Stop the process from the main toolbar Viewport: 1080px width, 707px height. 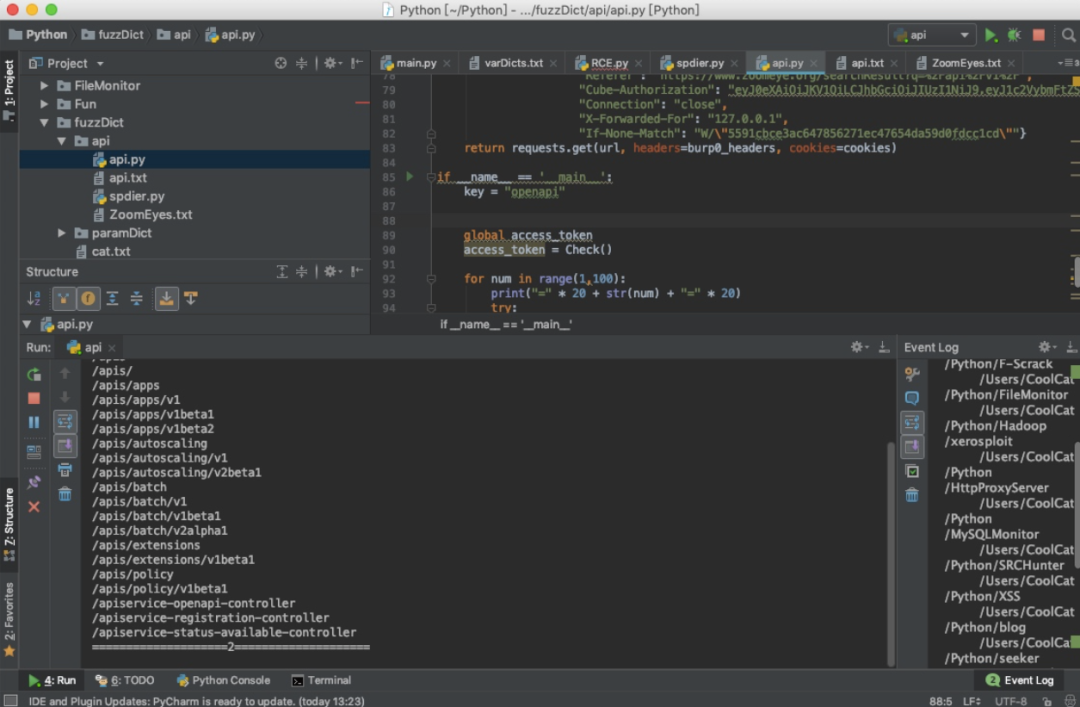point(1039,35)
